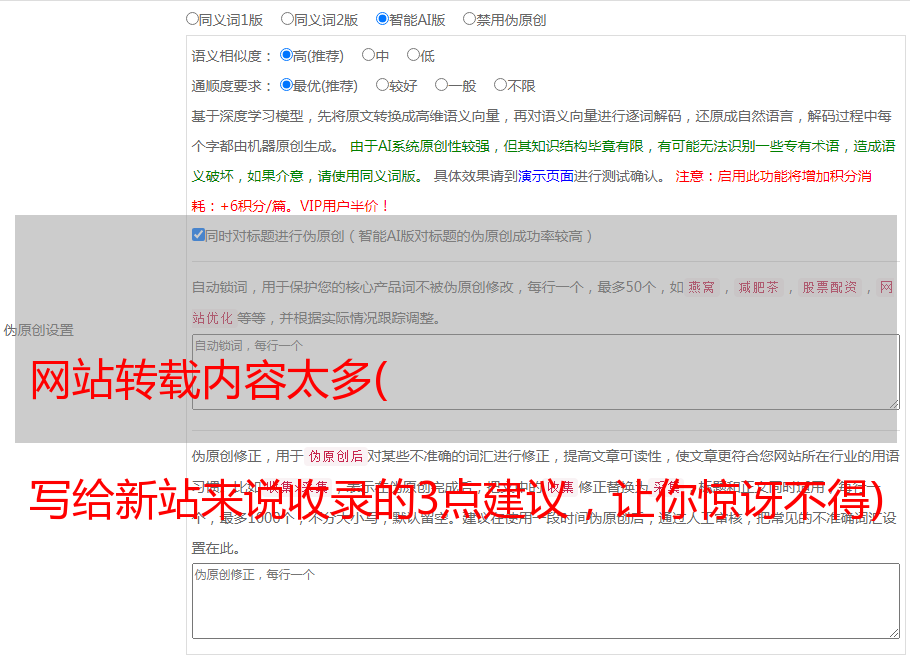Focus the 自动锁词 text area
The image size is (911, 658).
(x=546, y=372)
